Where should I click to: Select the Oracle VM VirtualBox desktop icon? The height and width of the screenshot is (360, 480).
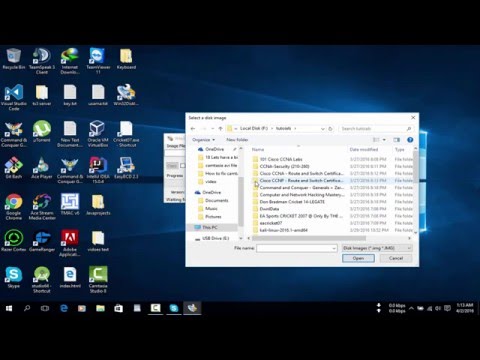click(98, 134)
